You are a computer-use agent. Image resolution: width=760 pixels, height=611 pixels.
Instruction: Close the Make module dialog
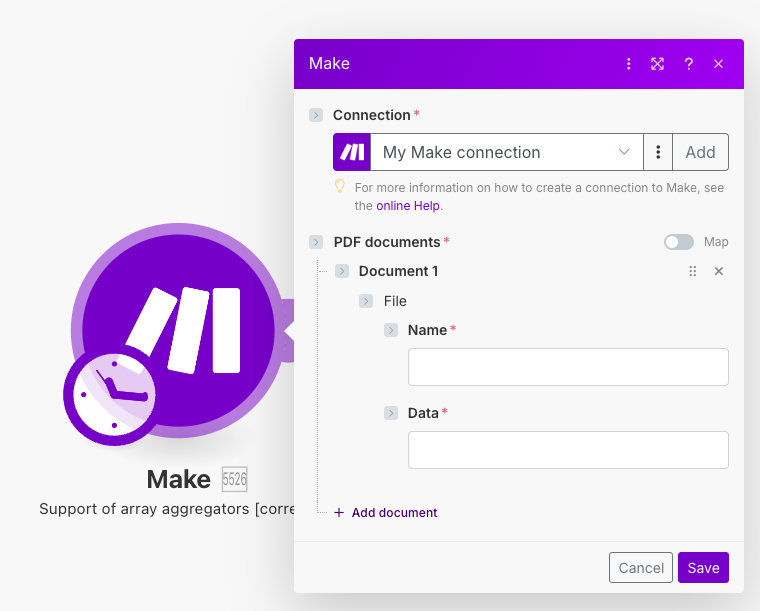pyautogui.click(x=718, y=64)
